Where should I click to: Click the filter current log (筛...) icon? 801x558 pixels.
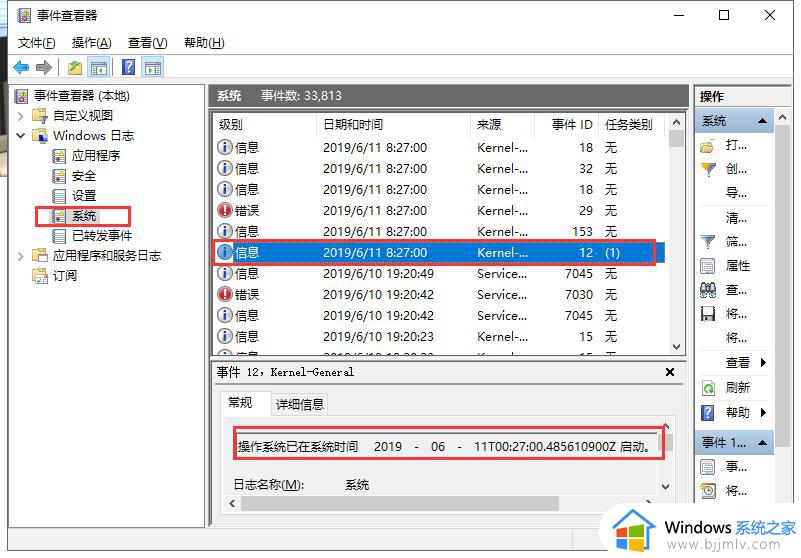tap(708, 242)
